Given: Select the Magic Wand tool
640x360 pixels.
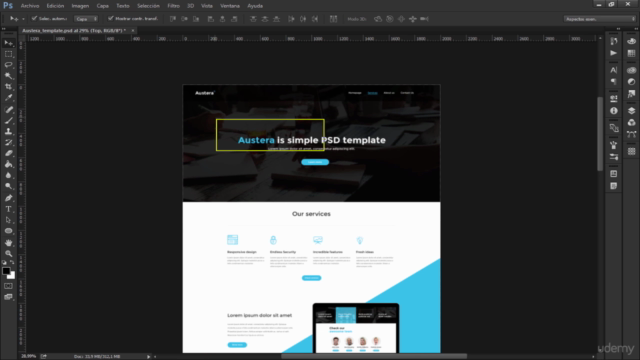Looking at the screenshot, I should (9, 76).
